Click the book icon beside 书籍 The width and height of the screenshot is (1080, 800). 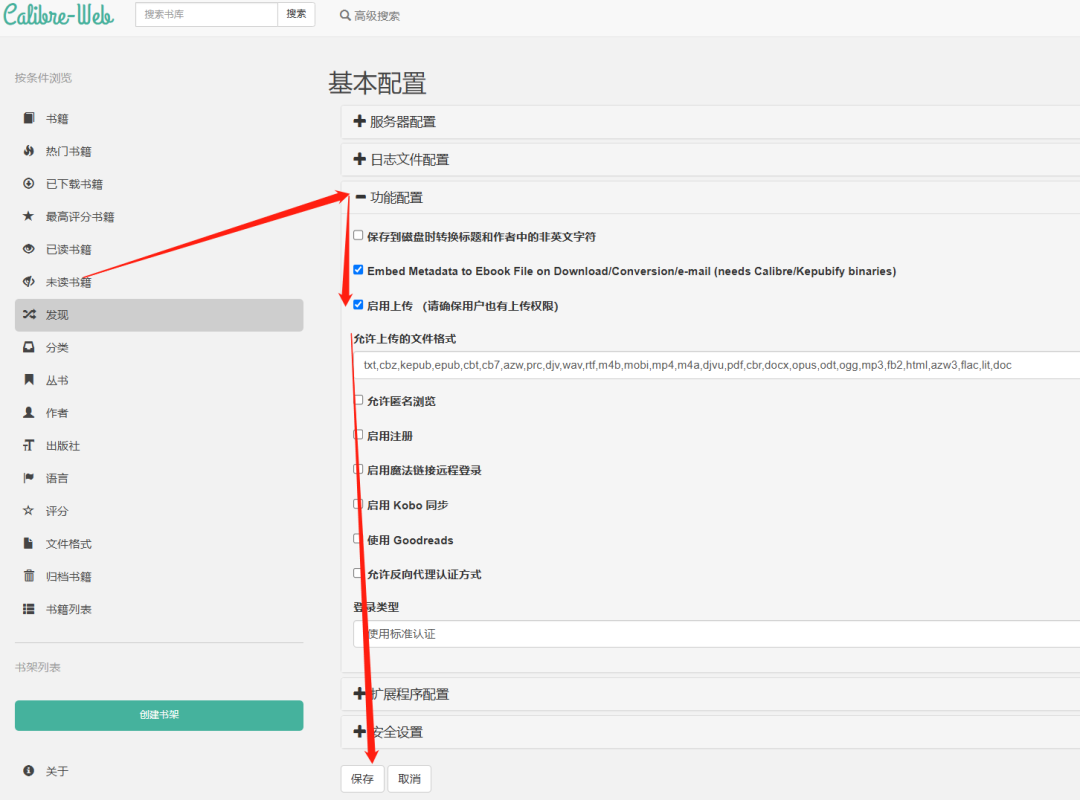pyautogui.click(x=28, y=119)
